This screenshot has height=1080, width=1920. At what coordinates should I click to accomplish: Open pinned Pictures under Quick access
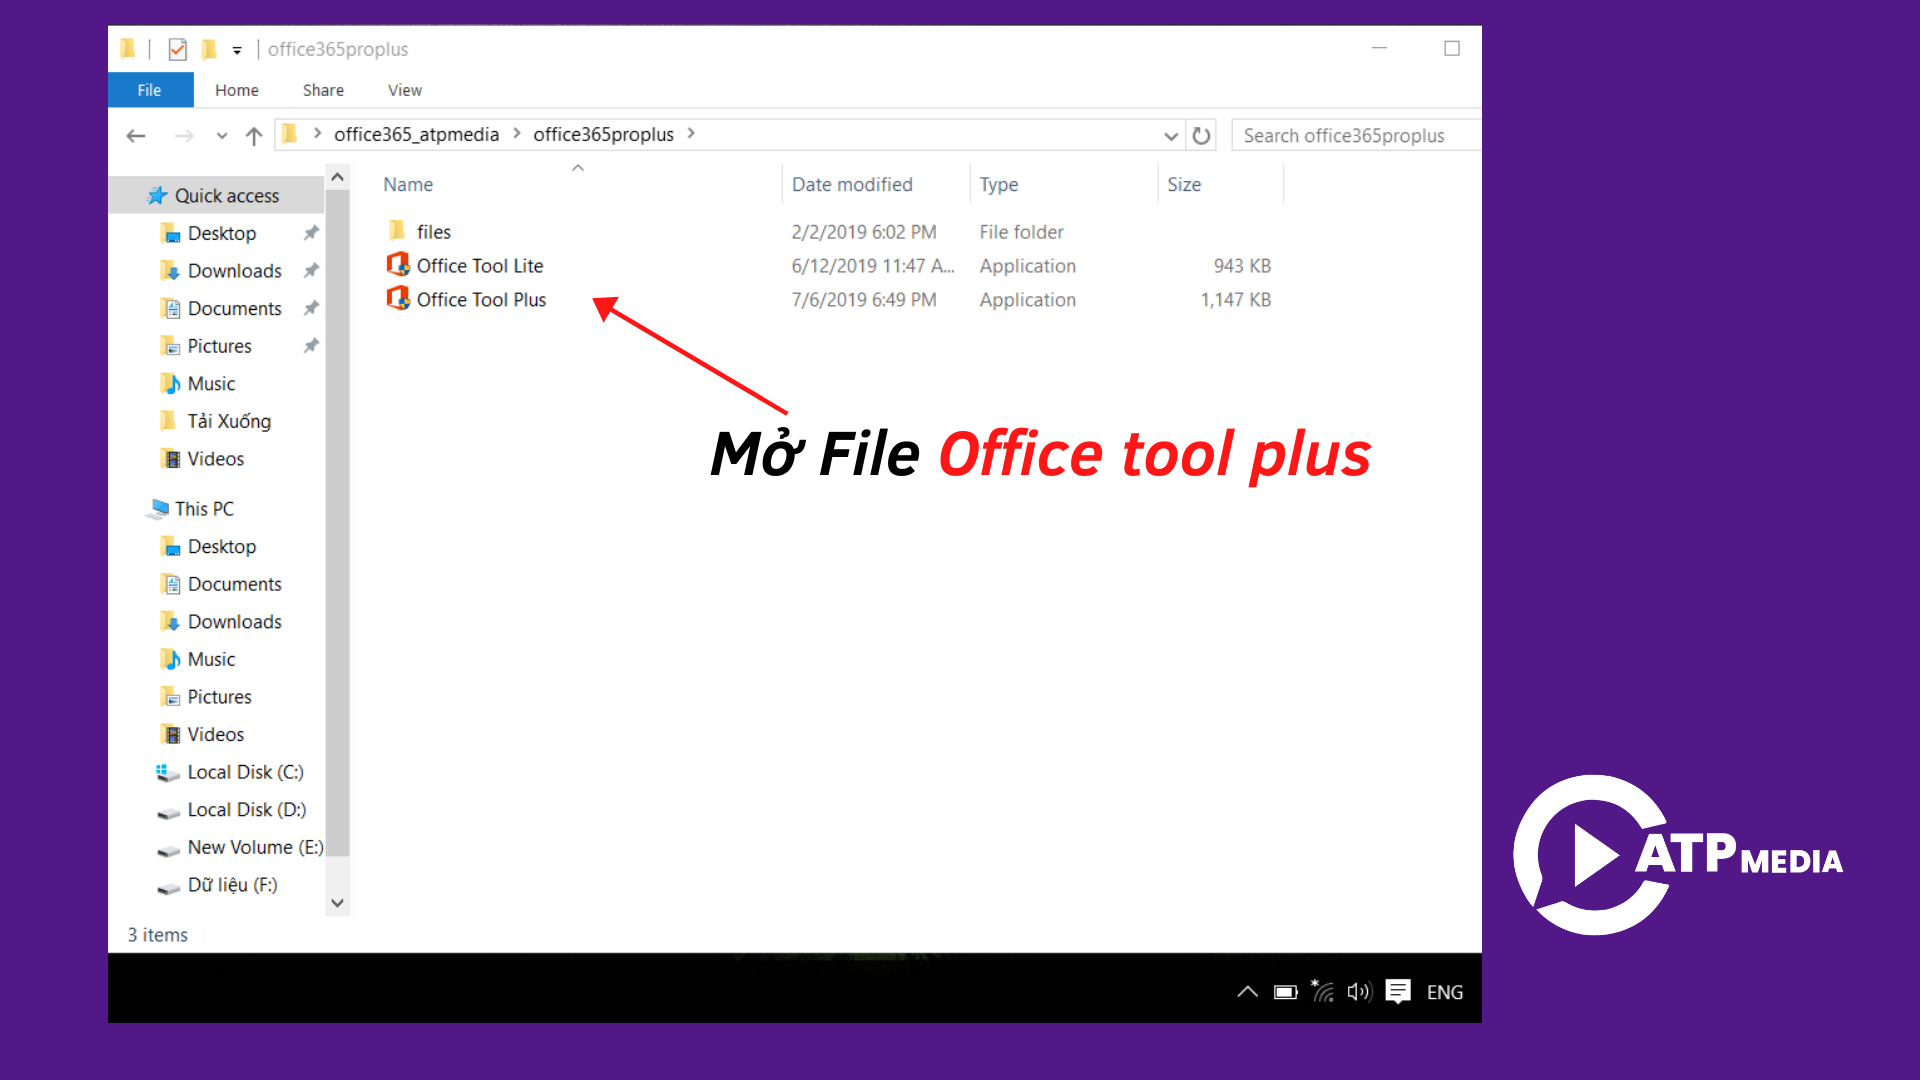pyautogui.click(x=220, y=346)
